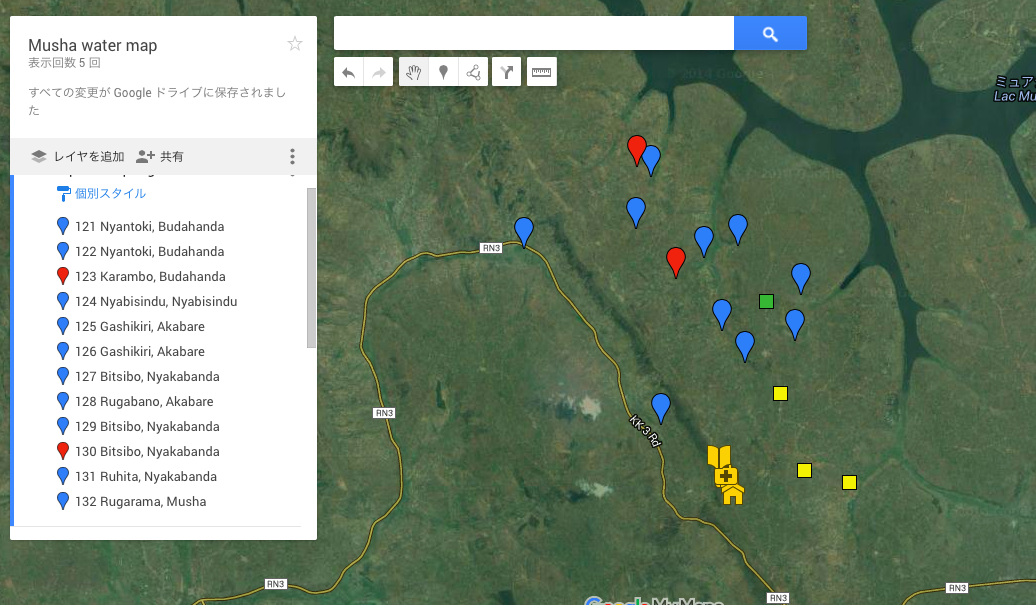1036x605 pixels.
Task: Focus the map search input field
Action: point(534,33)
